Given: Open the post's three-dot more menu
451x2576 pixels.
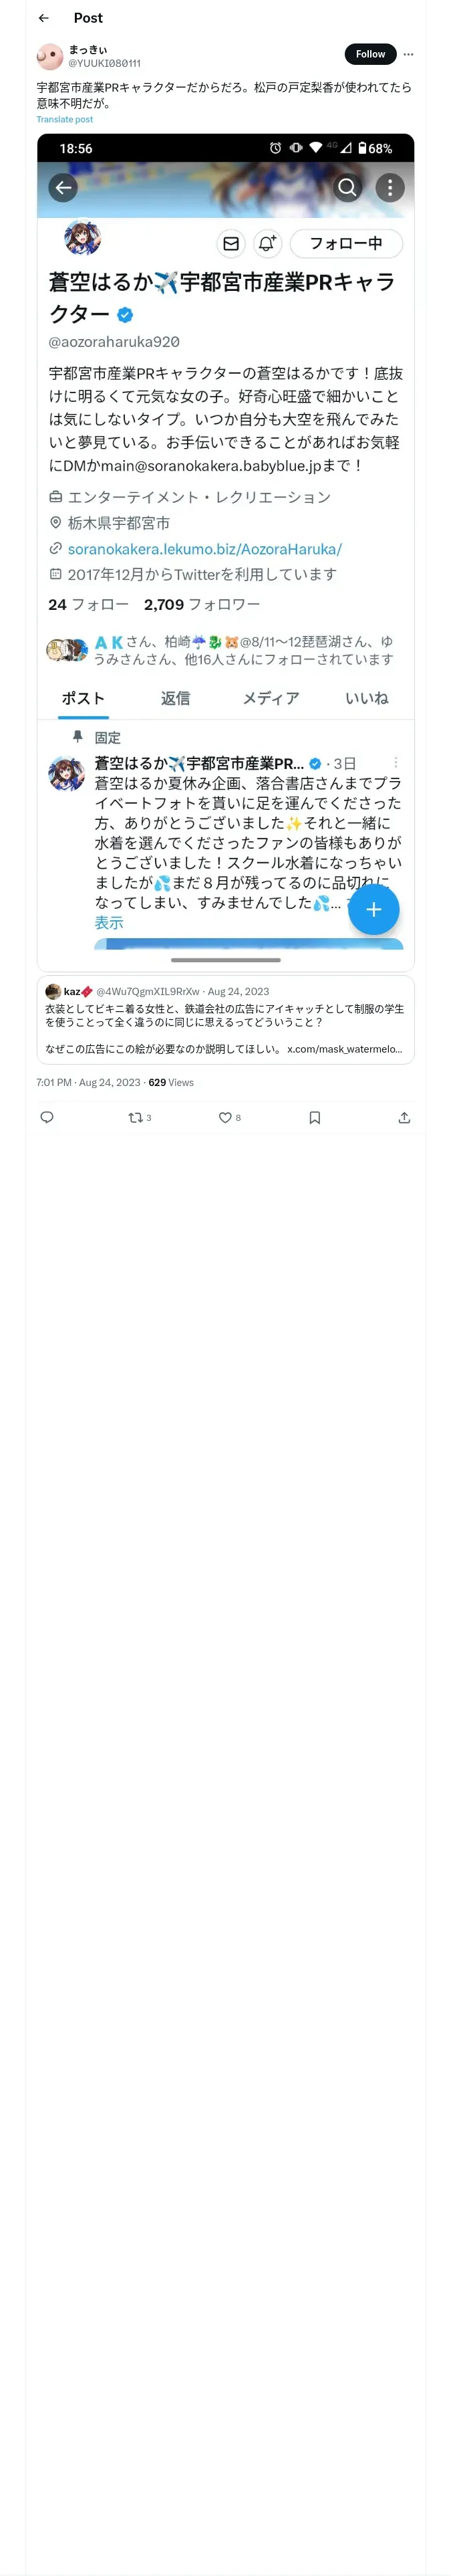Looking at the screenshot, I should click(x=408, y=54).
